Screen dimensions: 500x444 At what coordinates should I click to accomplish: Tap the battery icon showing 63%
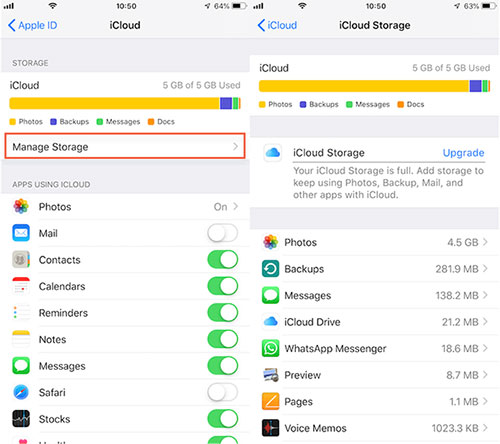coord(489,6)
